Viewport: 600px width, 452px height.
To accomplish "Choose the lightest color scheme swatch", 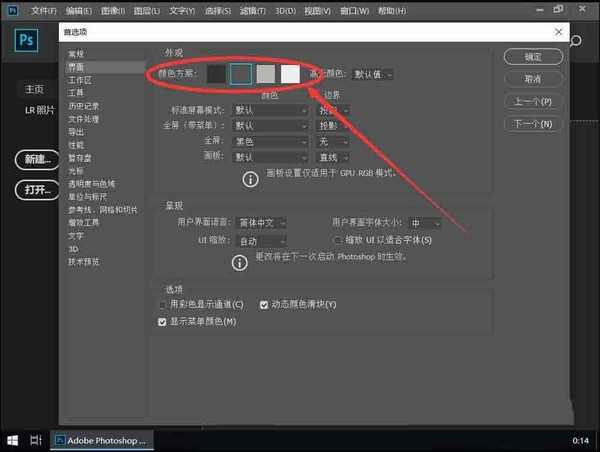I will (290, 74).
